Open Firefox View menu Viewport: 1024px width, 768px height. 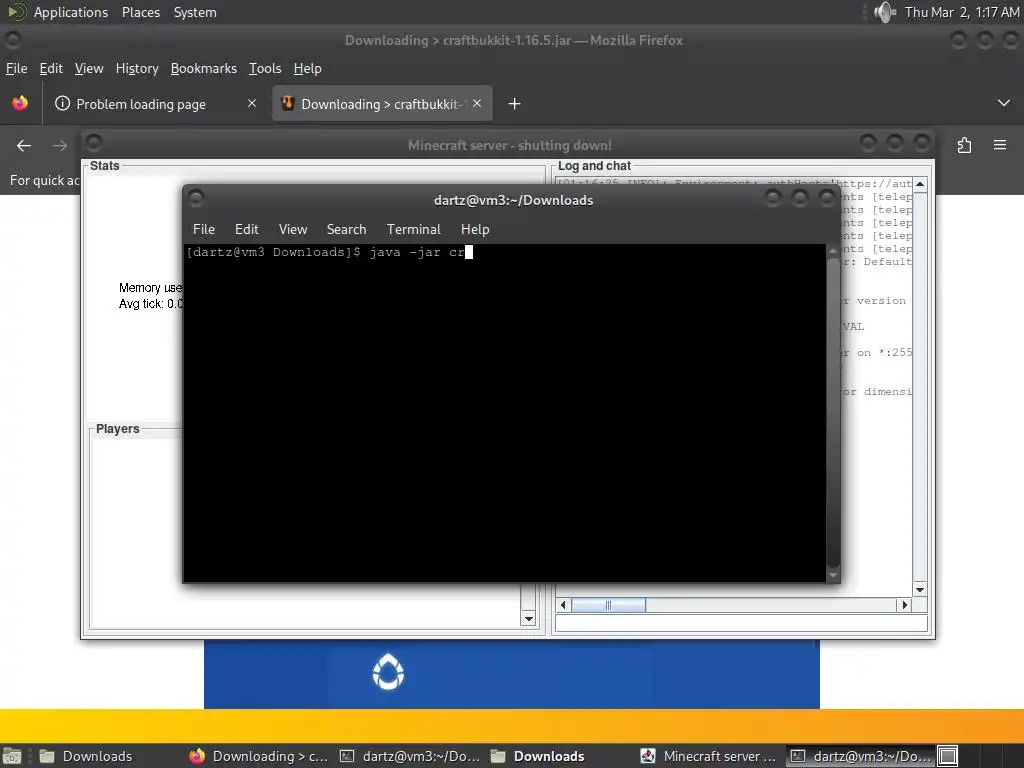89,69
